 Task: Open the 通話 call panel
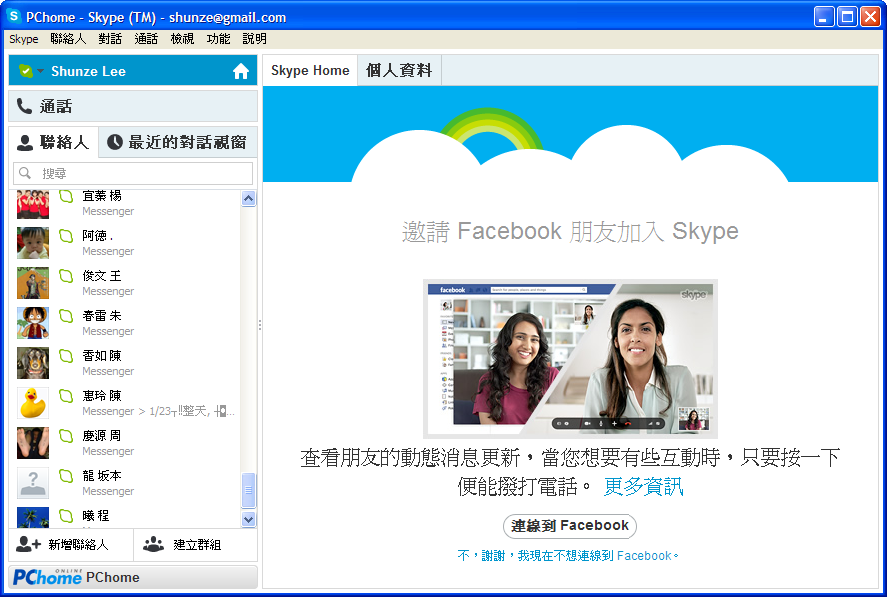[133, 106]
